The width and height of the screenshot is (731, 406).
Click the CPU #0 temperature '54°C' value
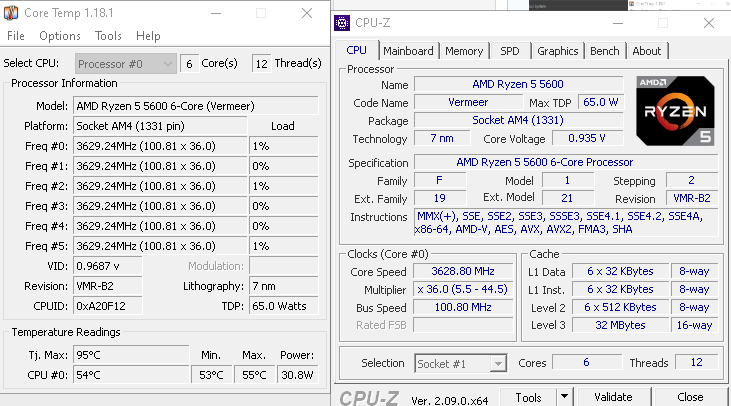tap(131, 375)
